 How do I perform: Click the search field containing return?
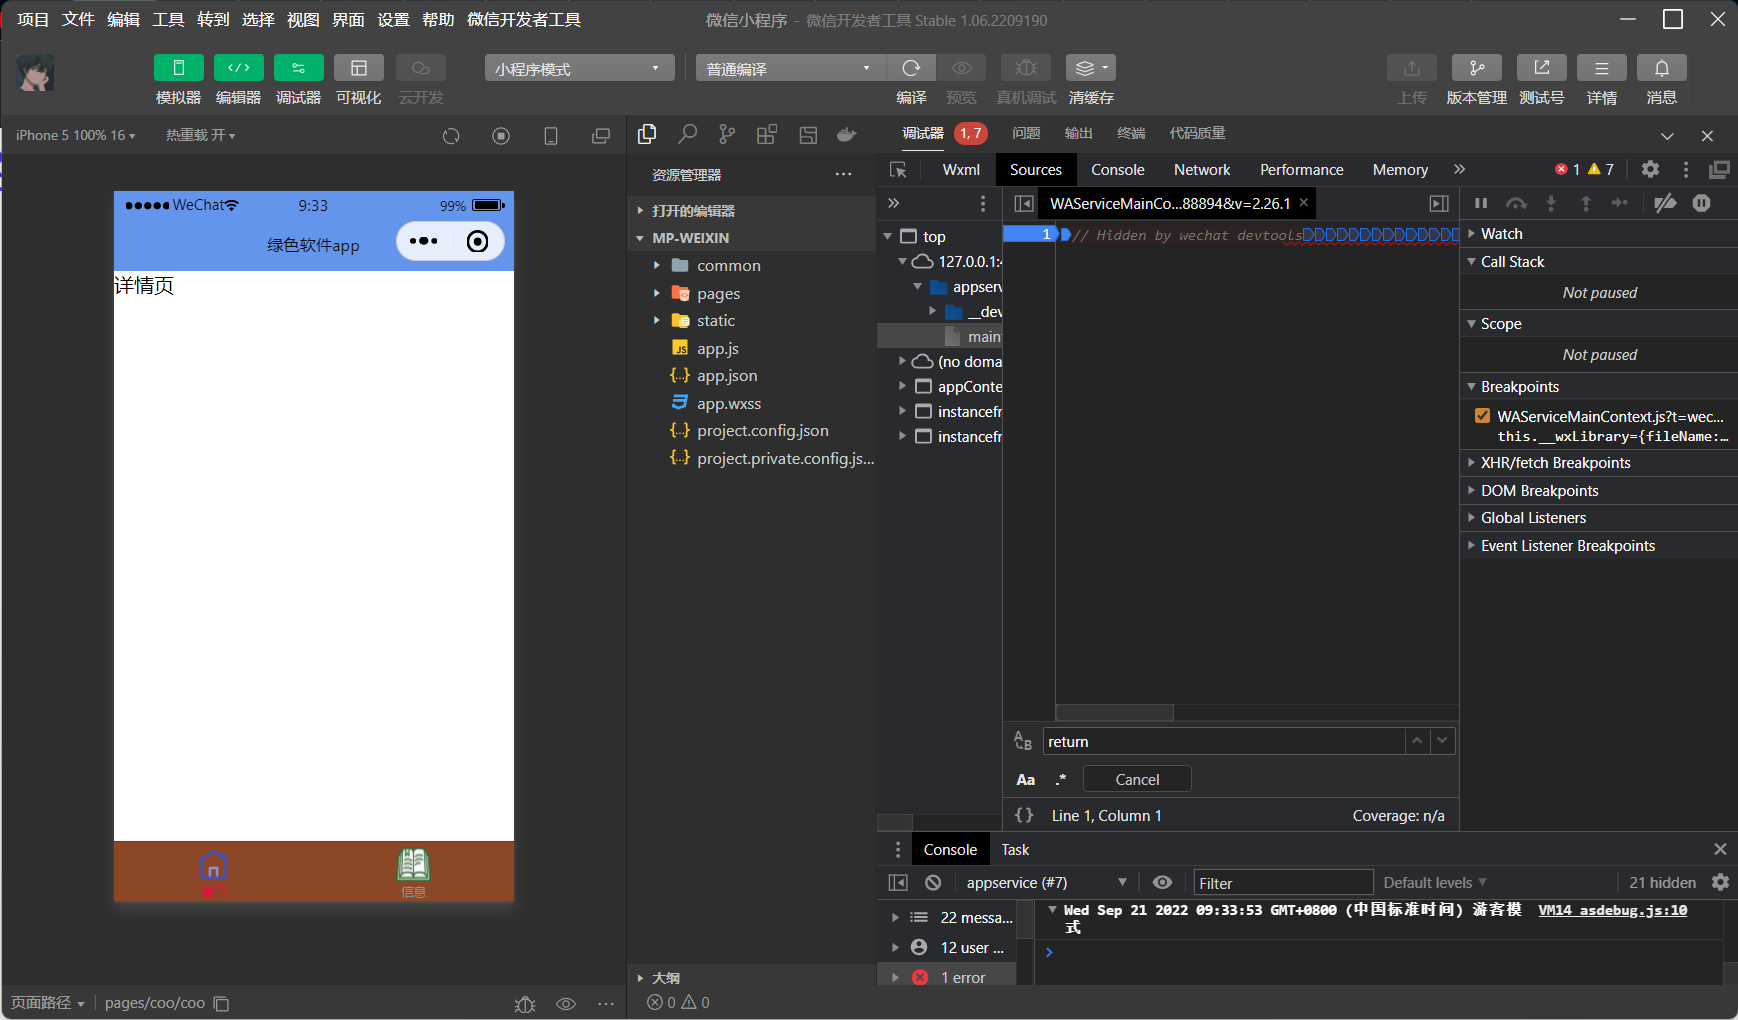coord(1224,741)
